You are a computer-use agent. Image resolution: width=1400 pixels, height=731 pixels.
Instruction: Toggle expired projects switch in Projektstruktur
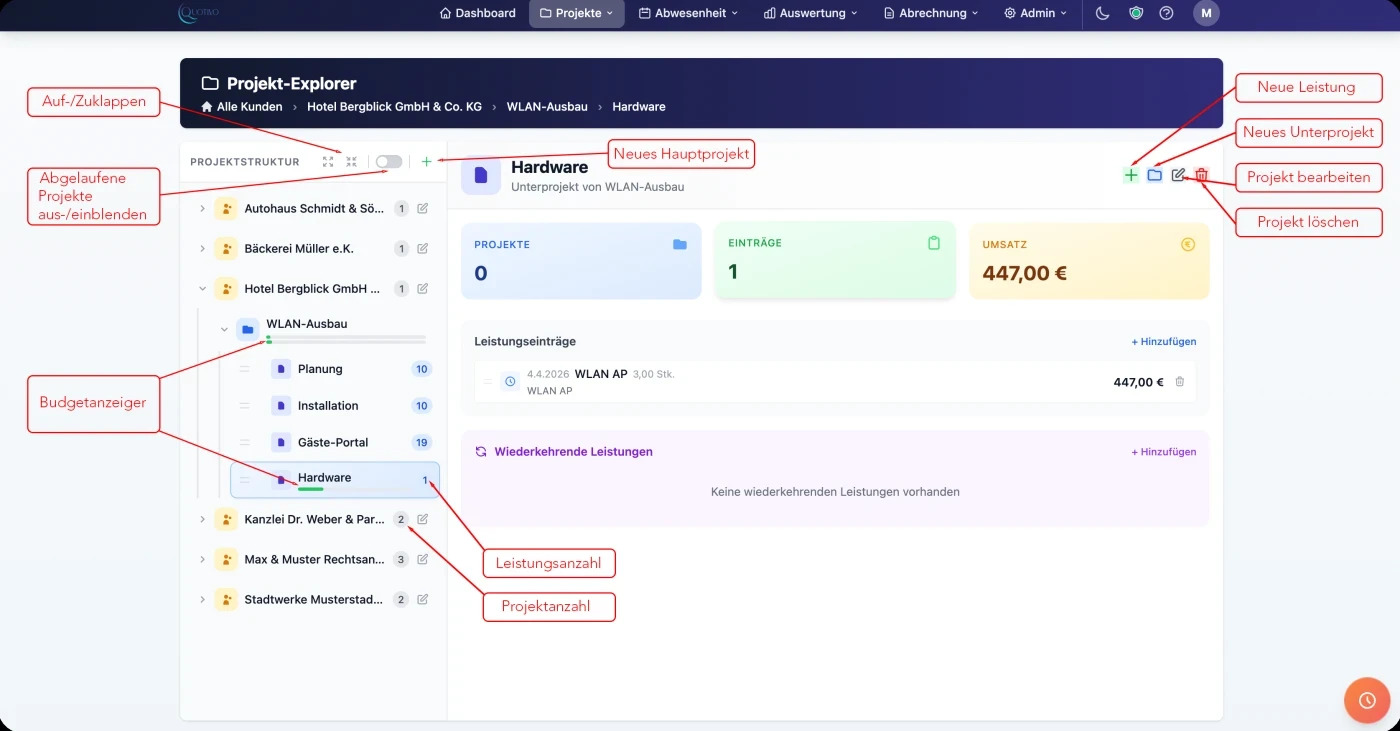coord(389,161)
